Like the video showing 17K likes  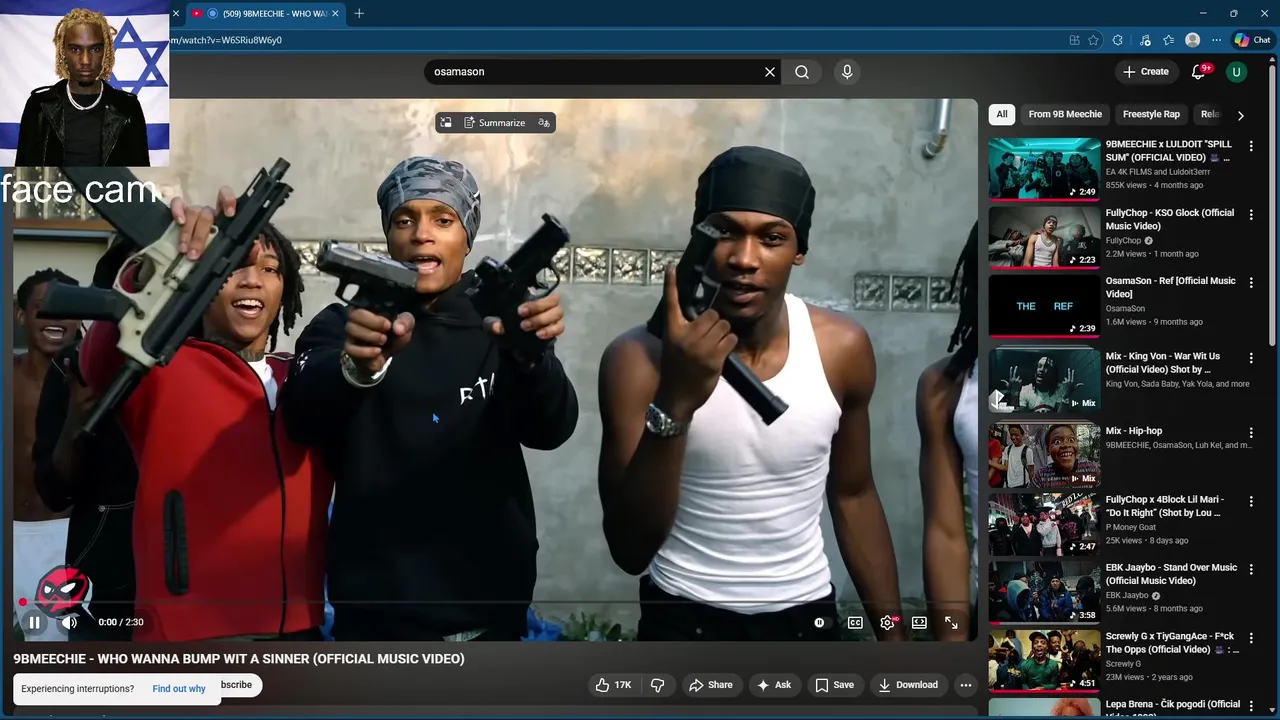pyautogui.click(x=613, y=685)
